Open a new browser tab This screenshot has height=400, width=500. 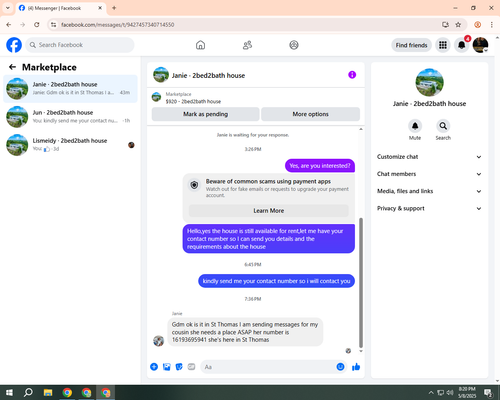pos(114,8)
